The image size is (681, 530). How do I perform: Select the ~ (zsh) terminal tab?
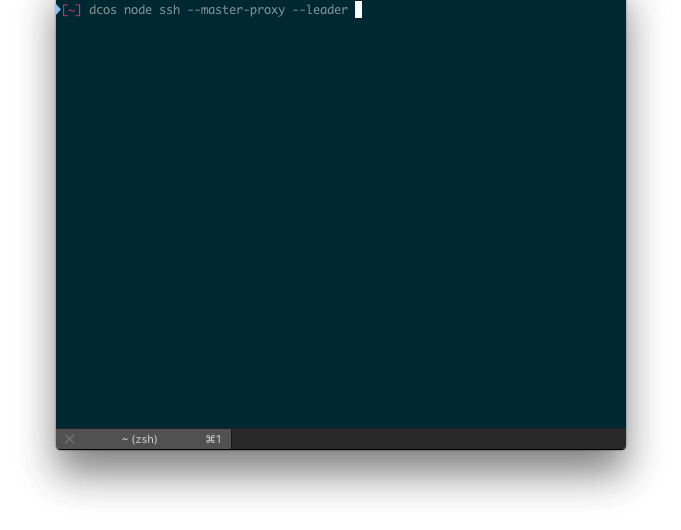[144, 439]
